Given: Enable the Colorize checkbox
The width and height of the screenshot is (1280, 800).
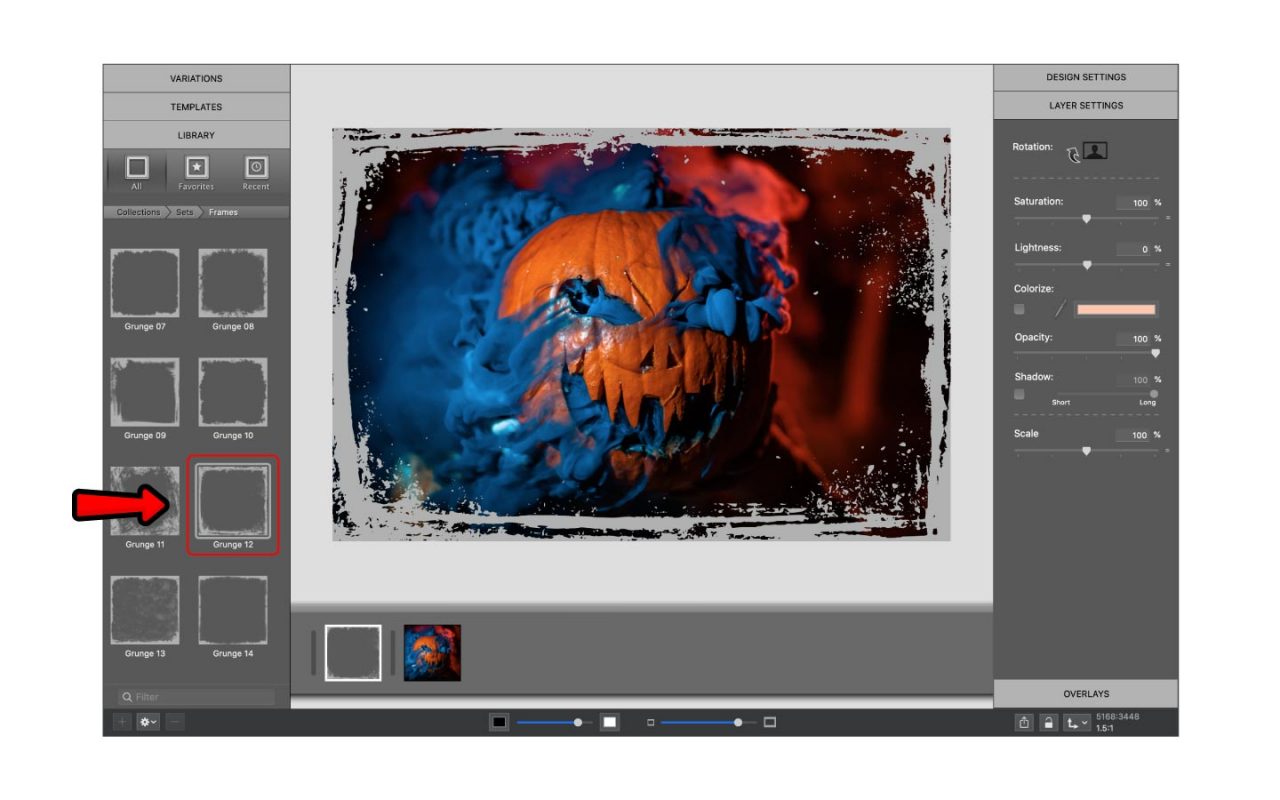Looking at the screenshot, I should [1020, 309].
